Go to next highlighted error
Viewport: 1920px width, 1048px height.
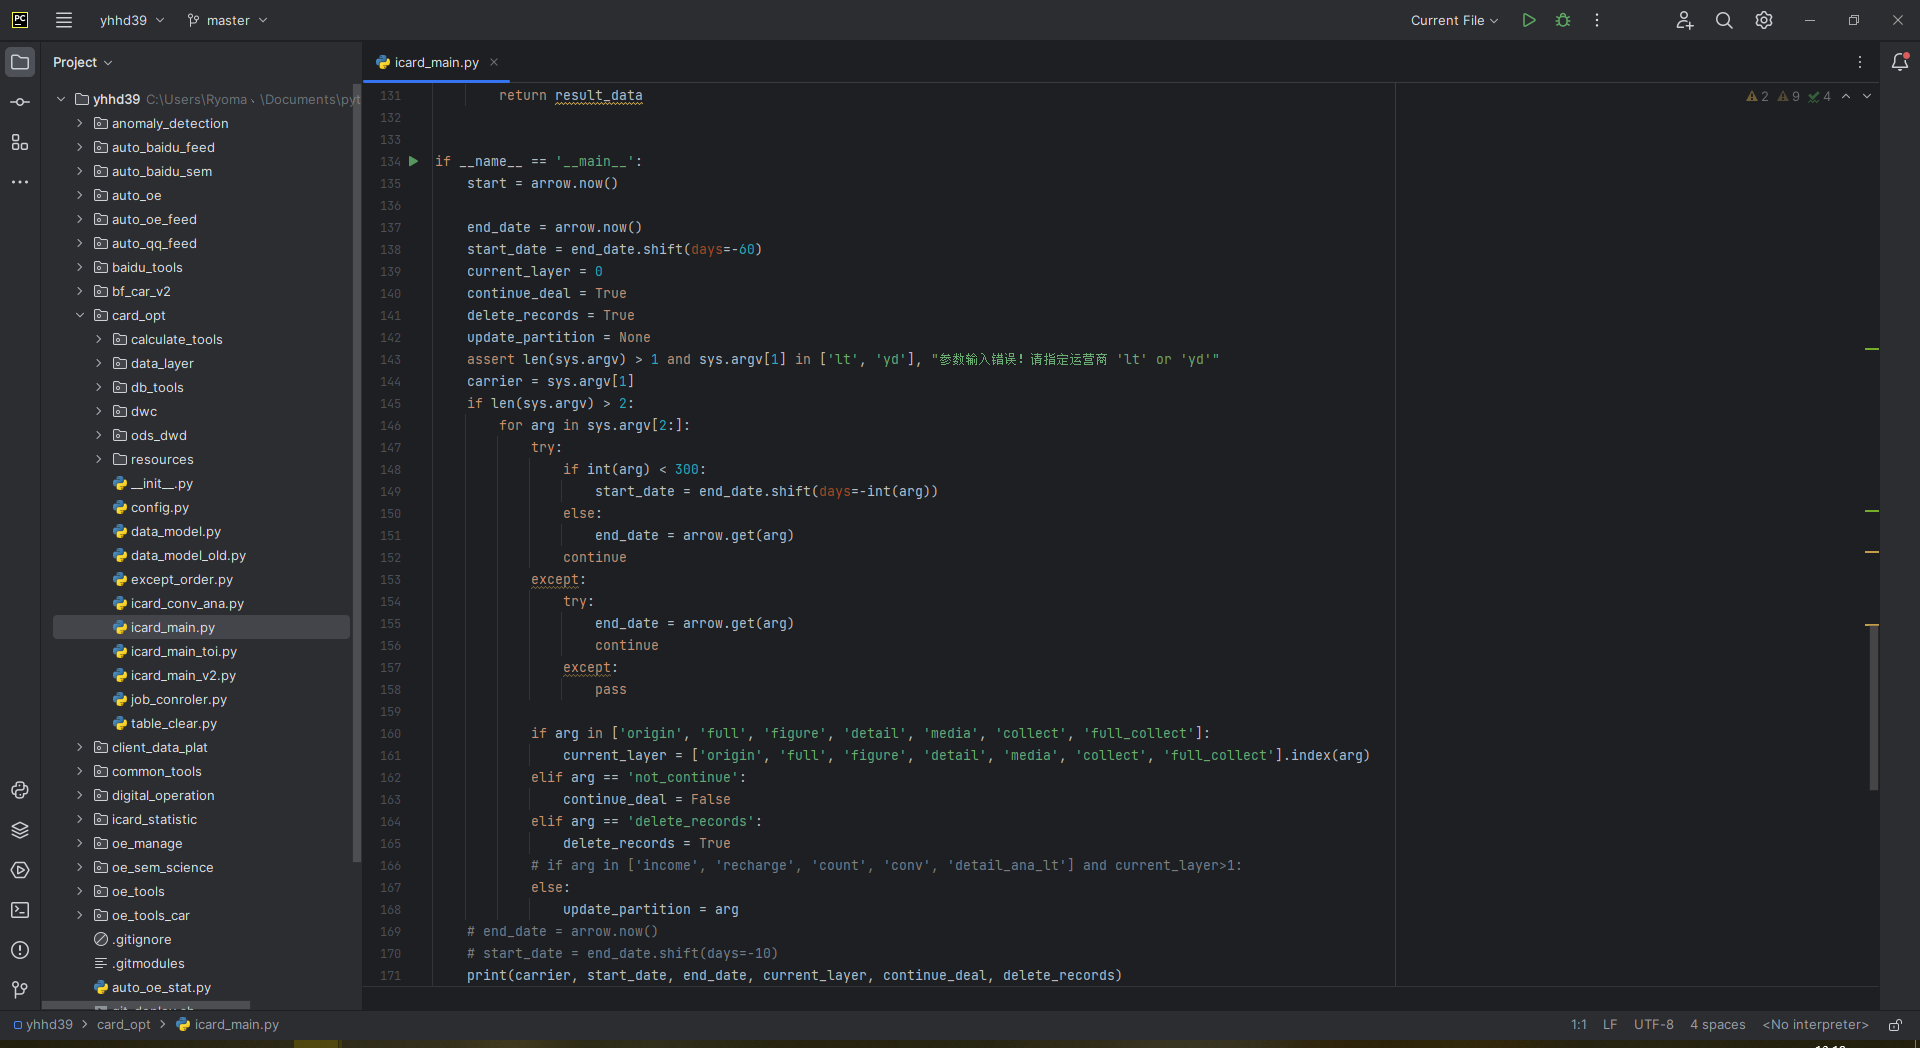tap(1867, 96)
